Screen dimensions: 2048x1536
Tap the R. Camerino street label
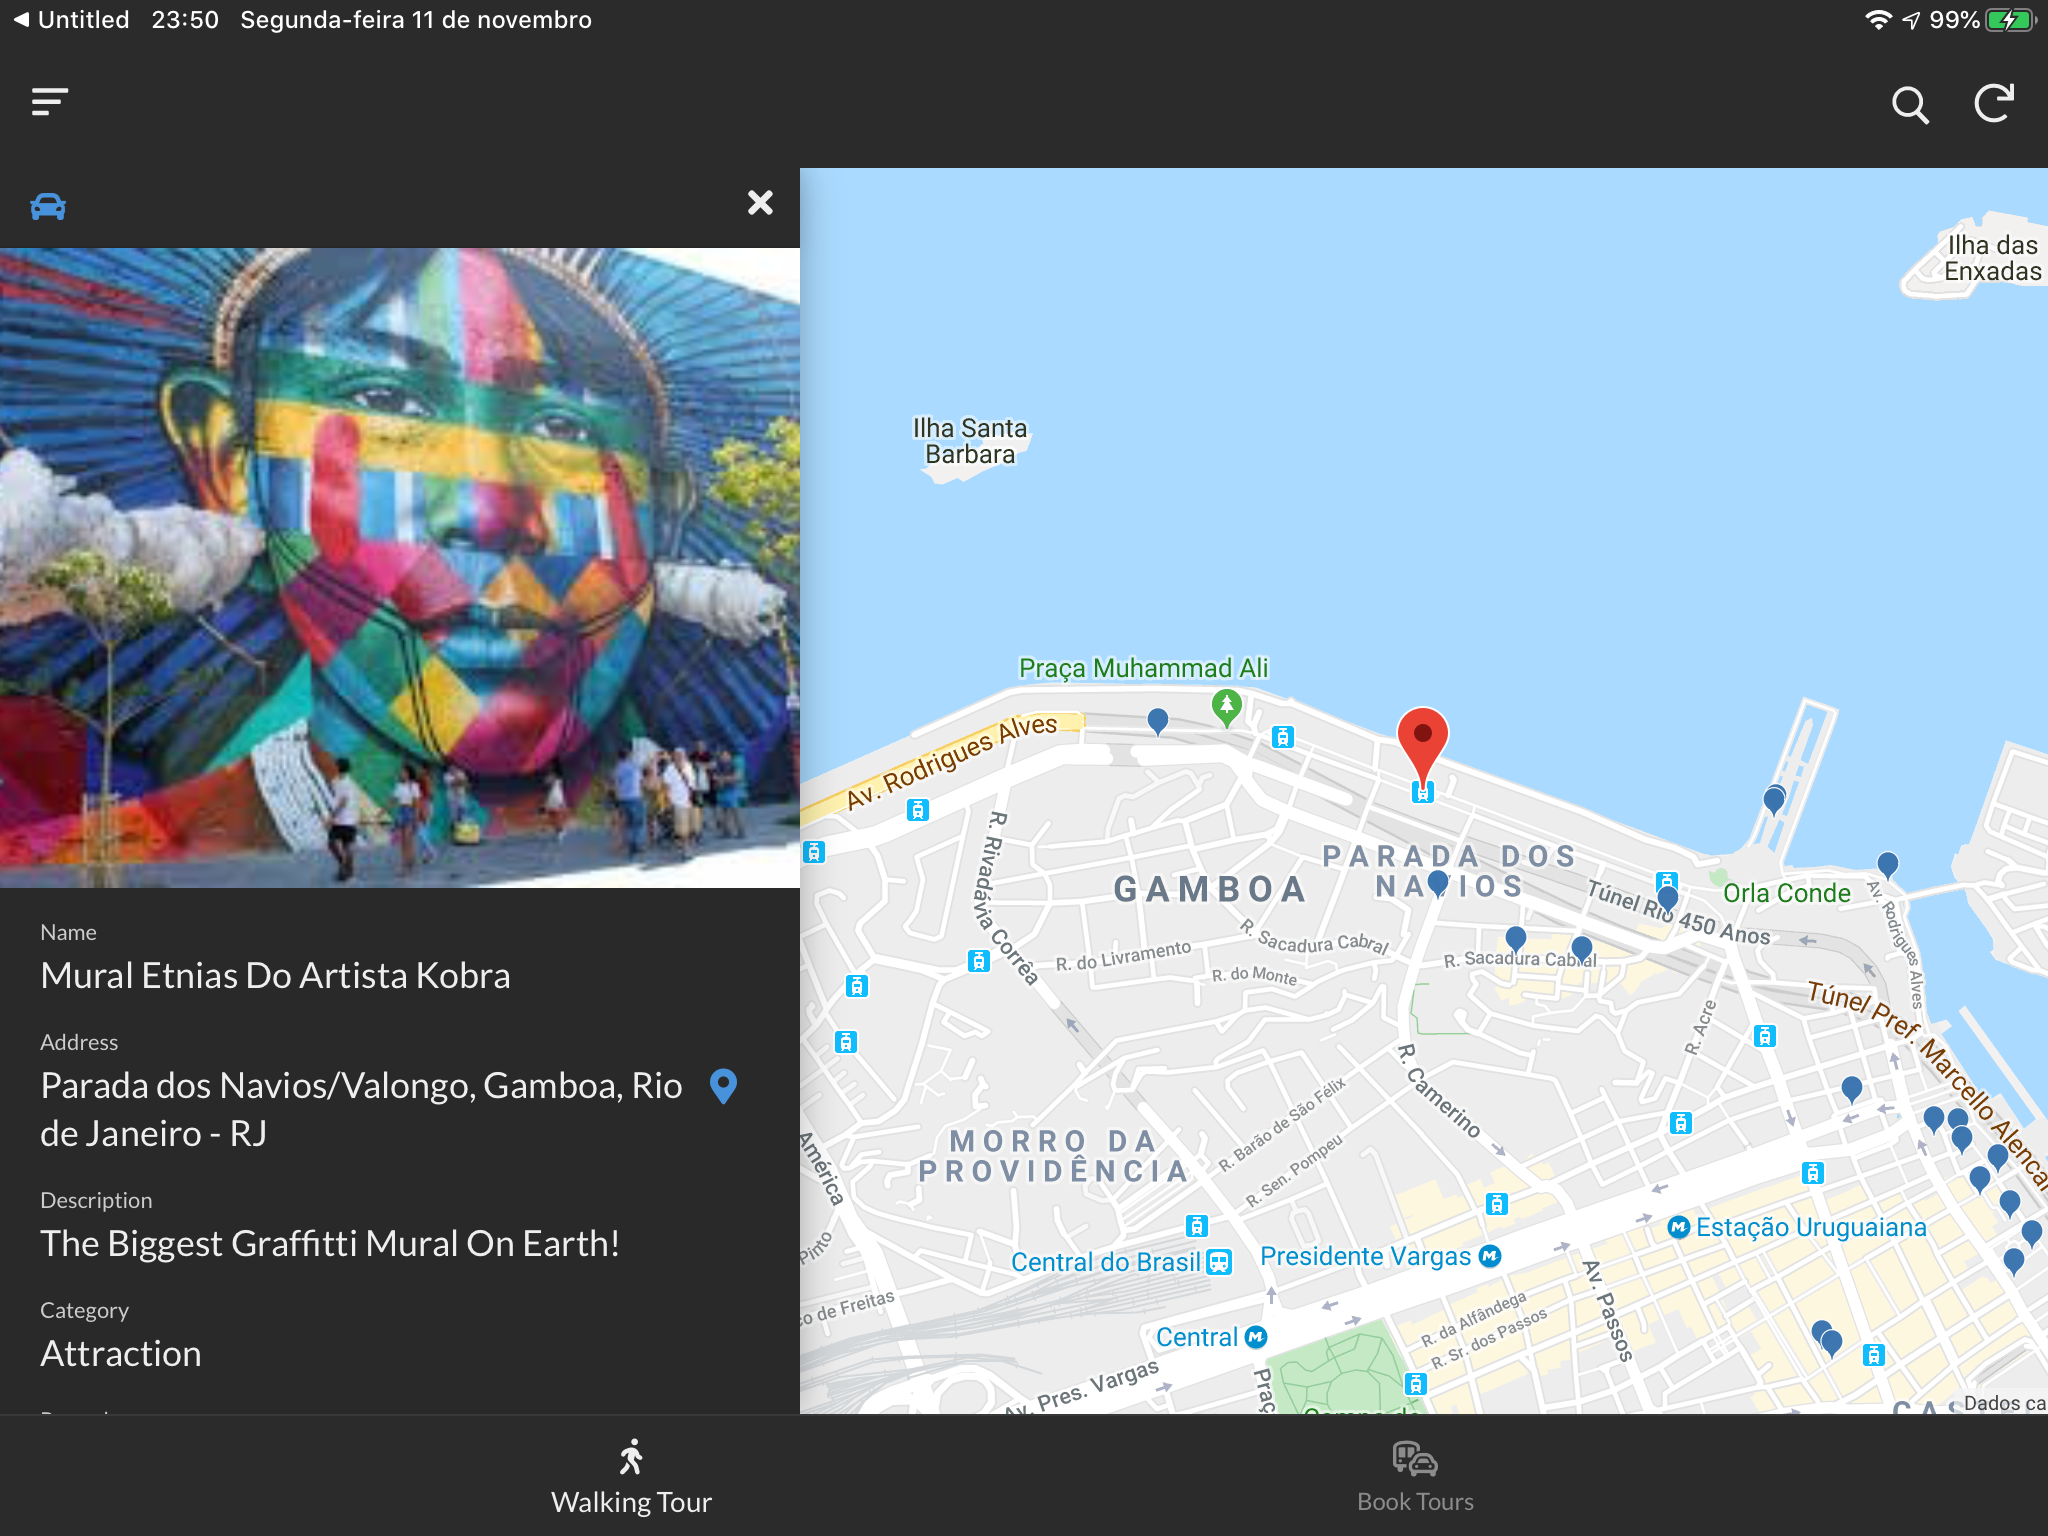point(1439,1091)
